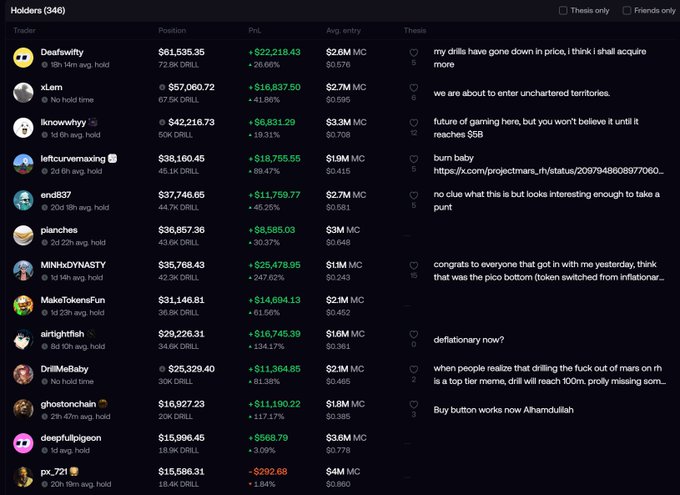Like airtightfish's thesis with the heart

pyautogui.click(x=414, y=334)
